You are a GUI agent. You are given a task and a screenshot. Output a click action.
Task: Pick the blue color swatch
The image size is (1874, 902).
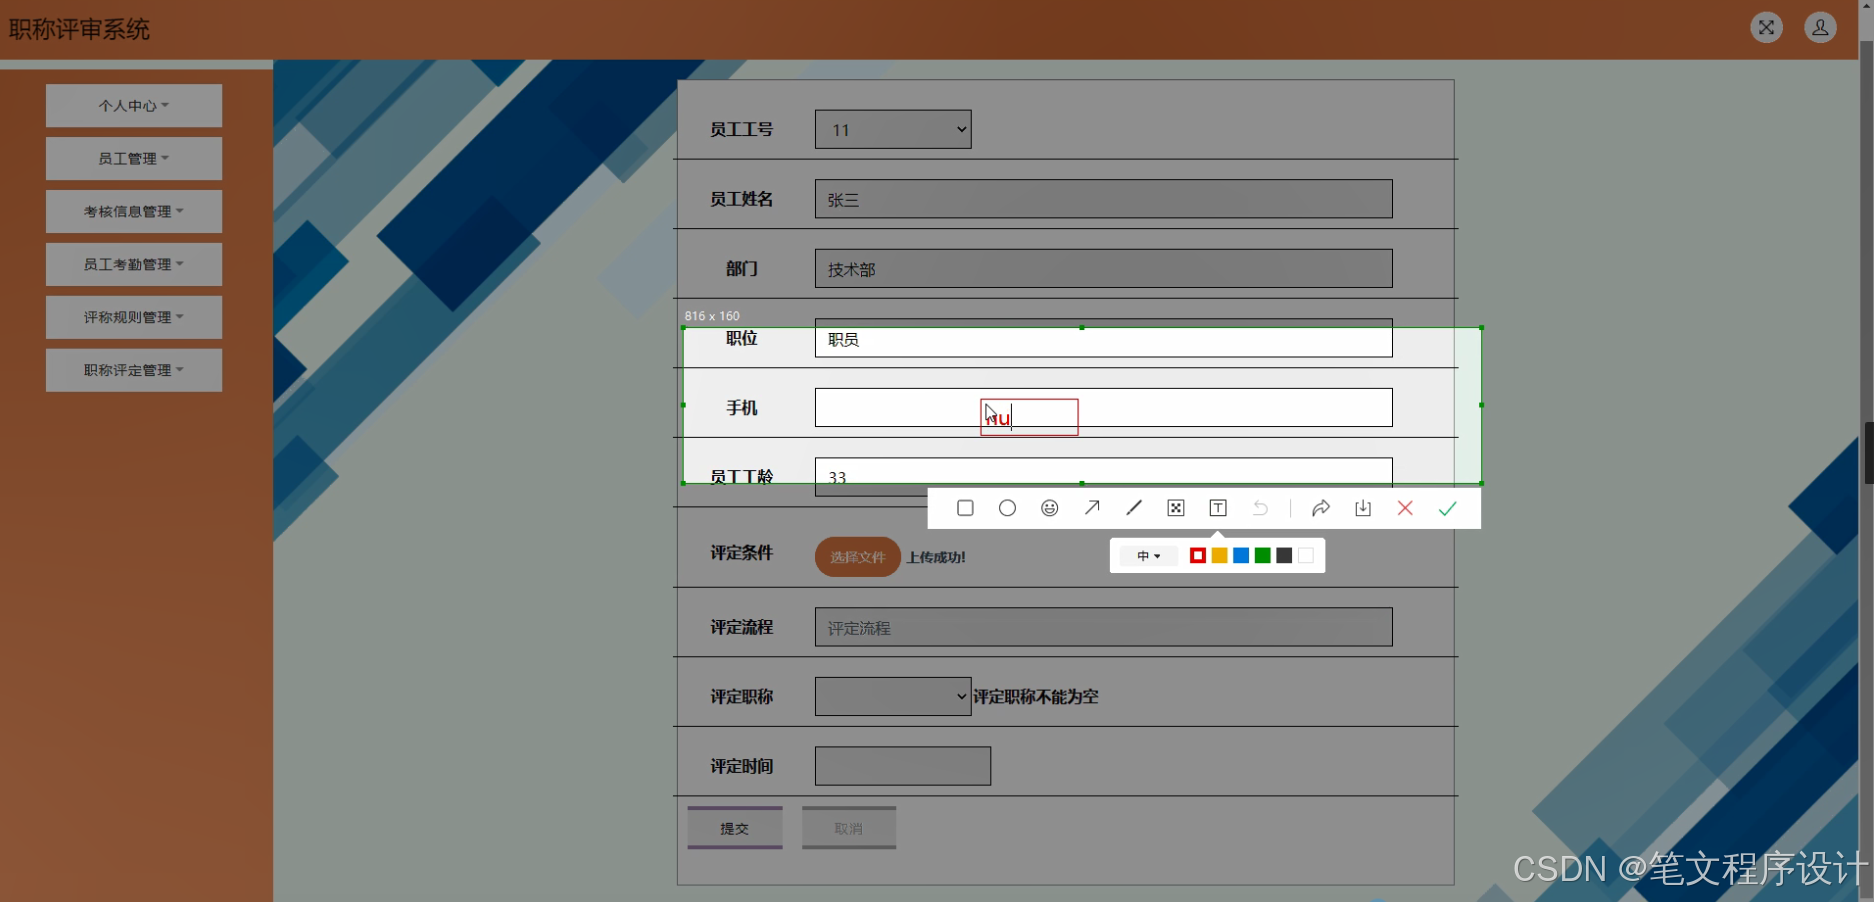click(x=1241, y=556)
